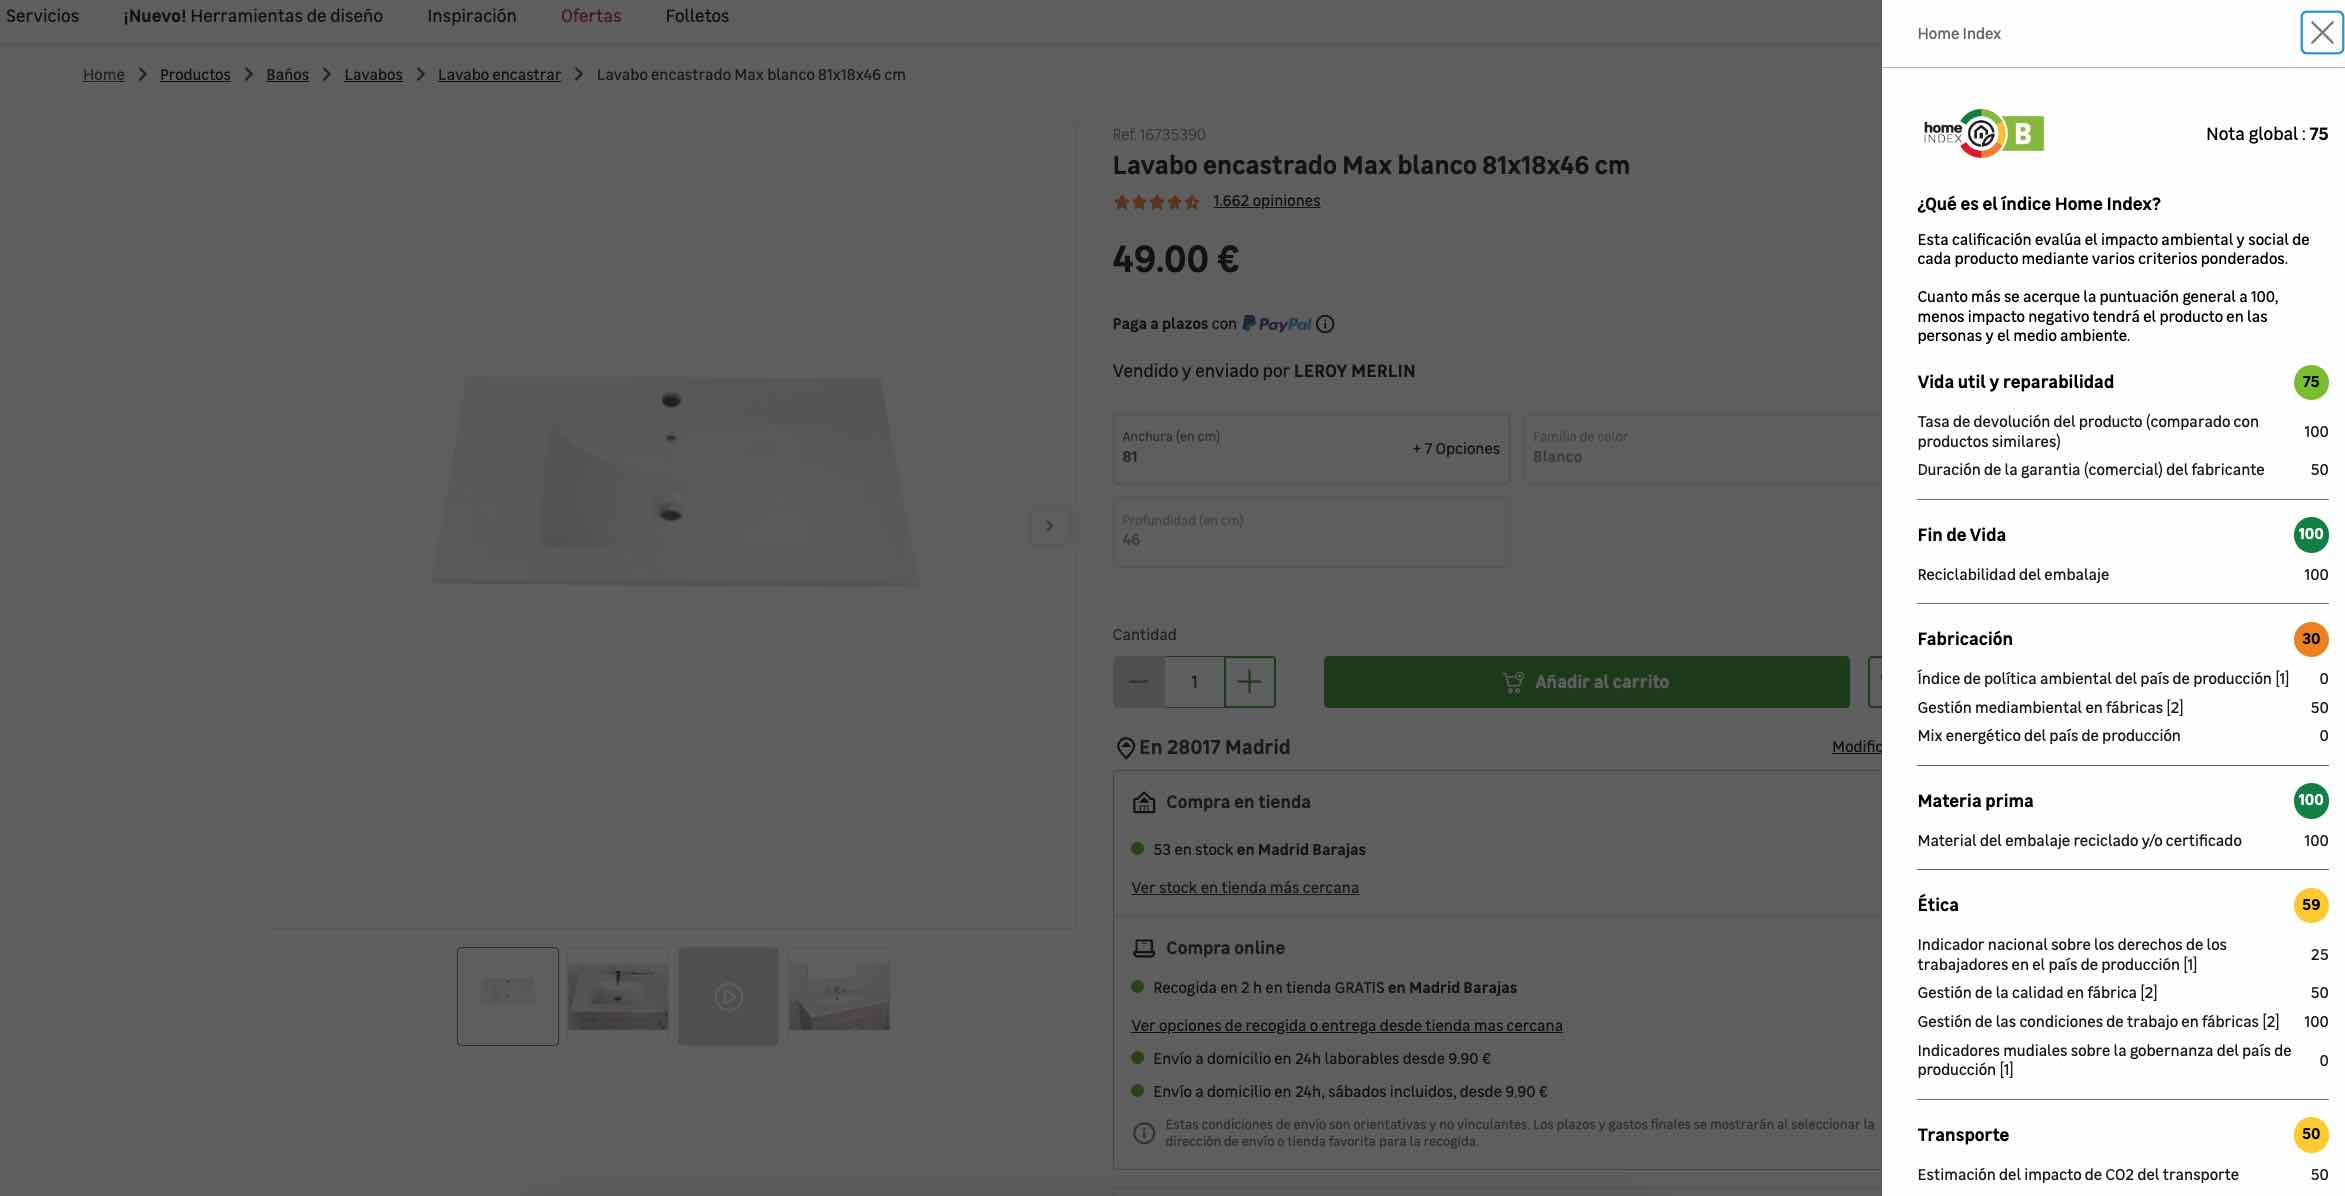Click Indicador nacional sobre los derechos row
Viewport: 2345px width, 1196px height.
point(2123,955)
